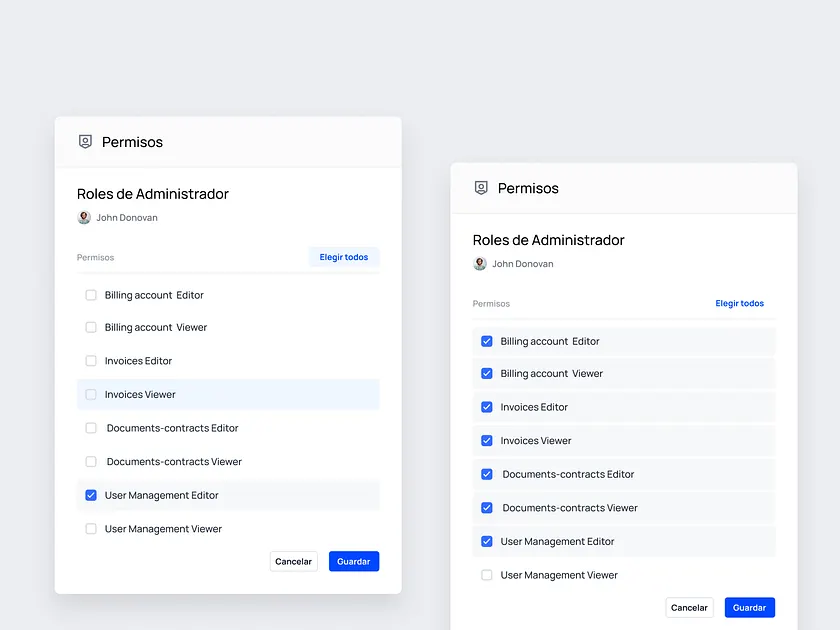This screenshot has height=630, width=840.
Task: Uncheck User Management Editor on left panel
Action: (91, 495)
